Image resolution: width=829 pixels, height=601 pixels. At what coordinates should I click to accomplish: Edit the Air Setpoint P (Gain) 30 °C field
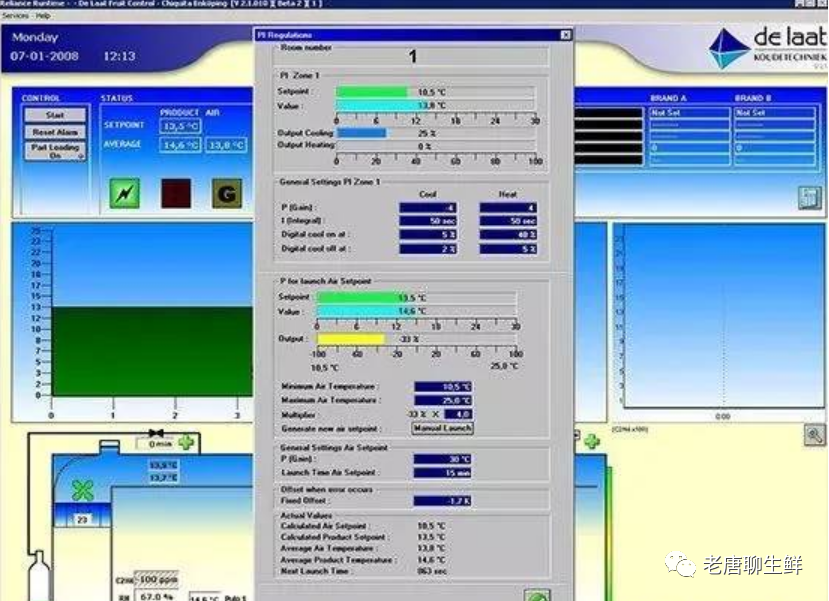point(442,459)
